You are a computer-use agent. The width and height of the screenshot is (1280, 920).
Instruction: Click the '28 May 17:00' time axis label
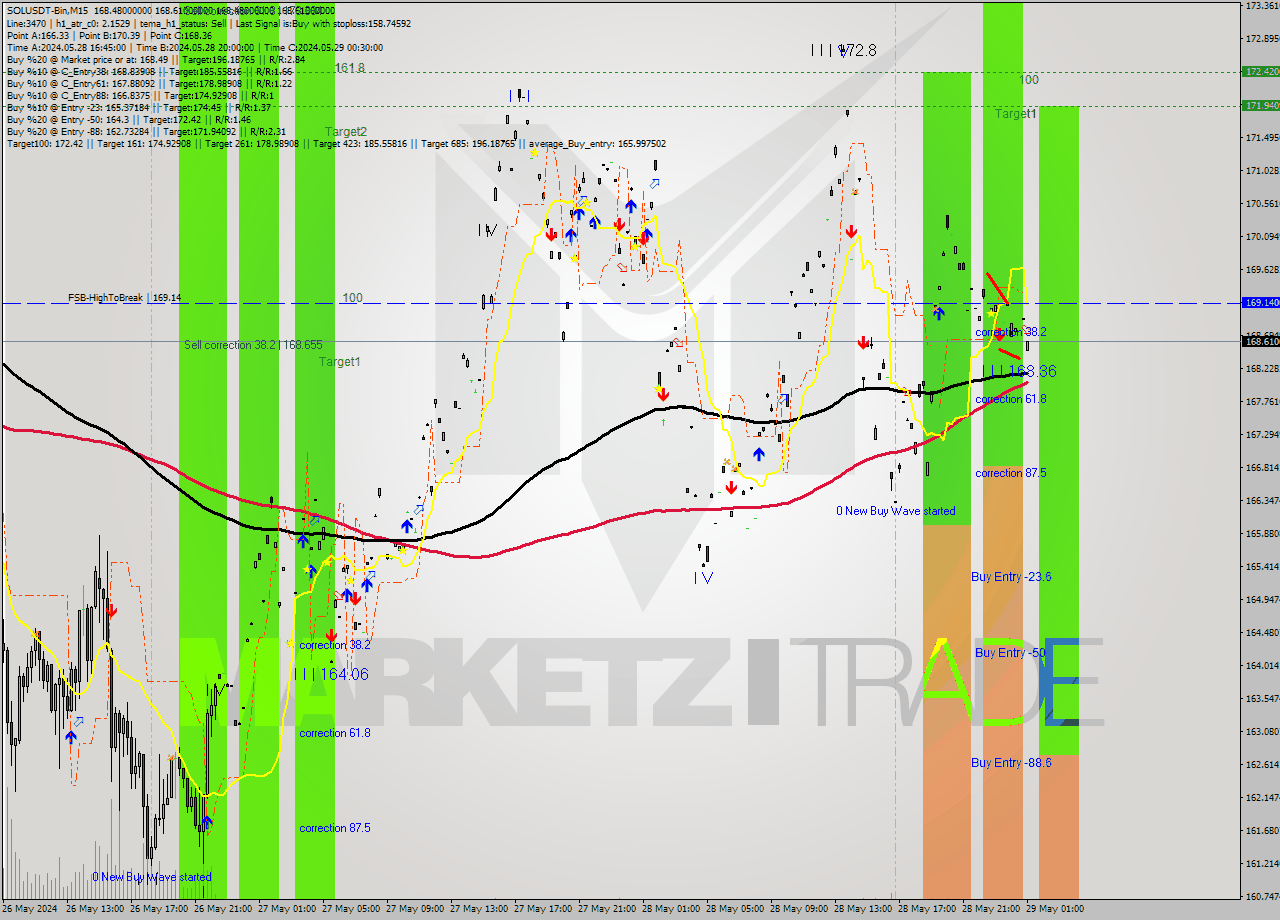pyautogui.click(x=926, y=909)
